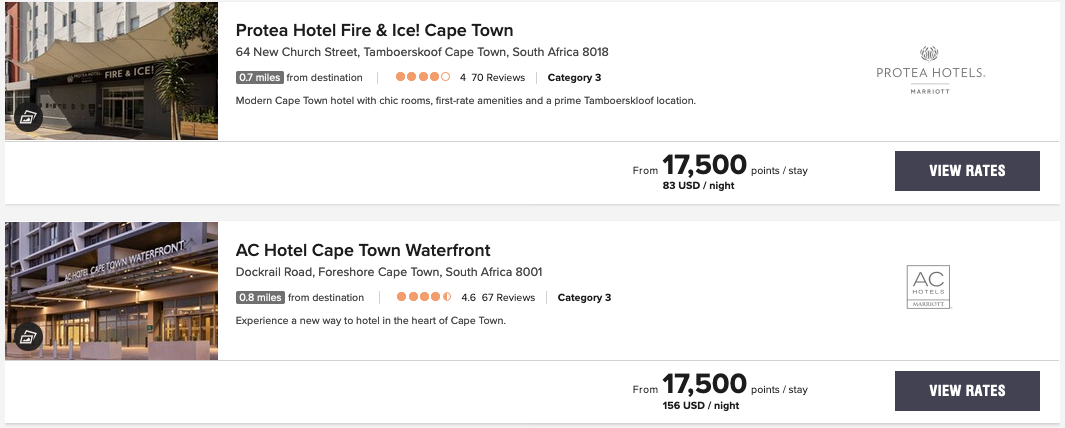
Task: View rates for Protea Hotel Fire & Ice
Action: (966, 171)
